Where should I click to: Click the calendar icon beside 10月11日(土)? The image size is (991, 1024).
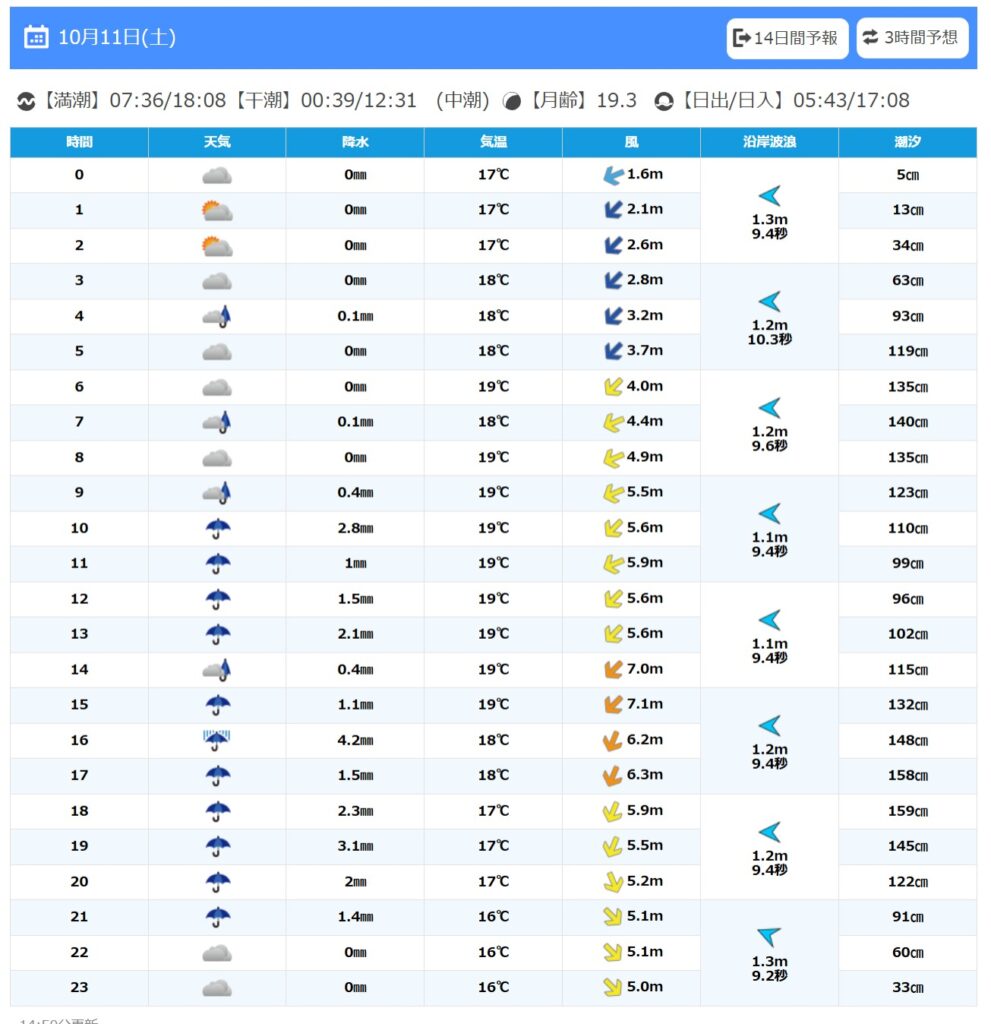point(36,37)
